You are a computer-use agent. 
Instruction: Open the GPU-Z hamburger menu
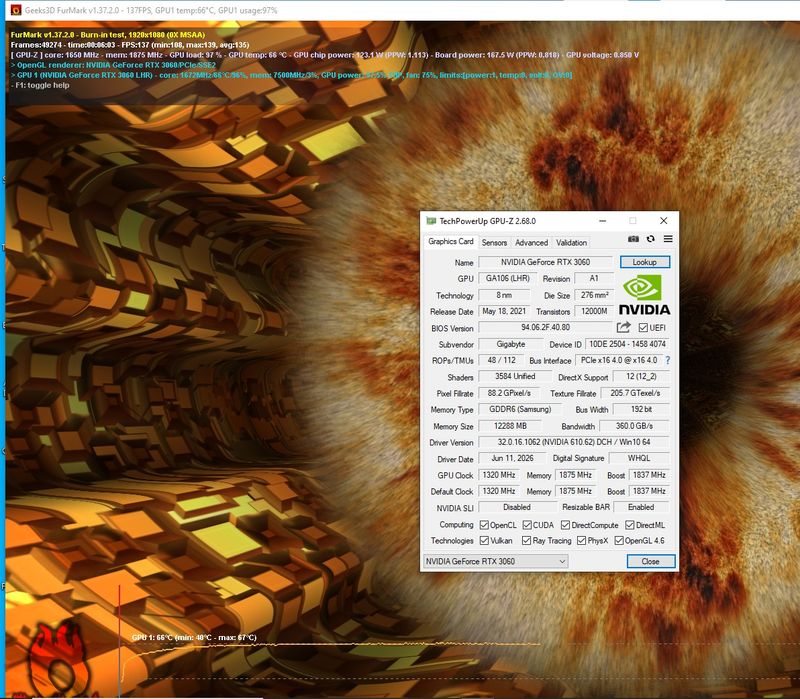coord(668,239)
